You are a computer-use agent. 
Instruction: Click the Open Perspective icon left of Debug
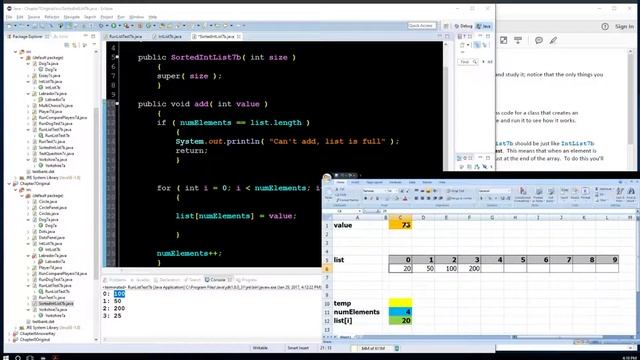pos(446,26)
